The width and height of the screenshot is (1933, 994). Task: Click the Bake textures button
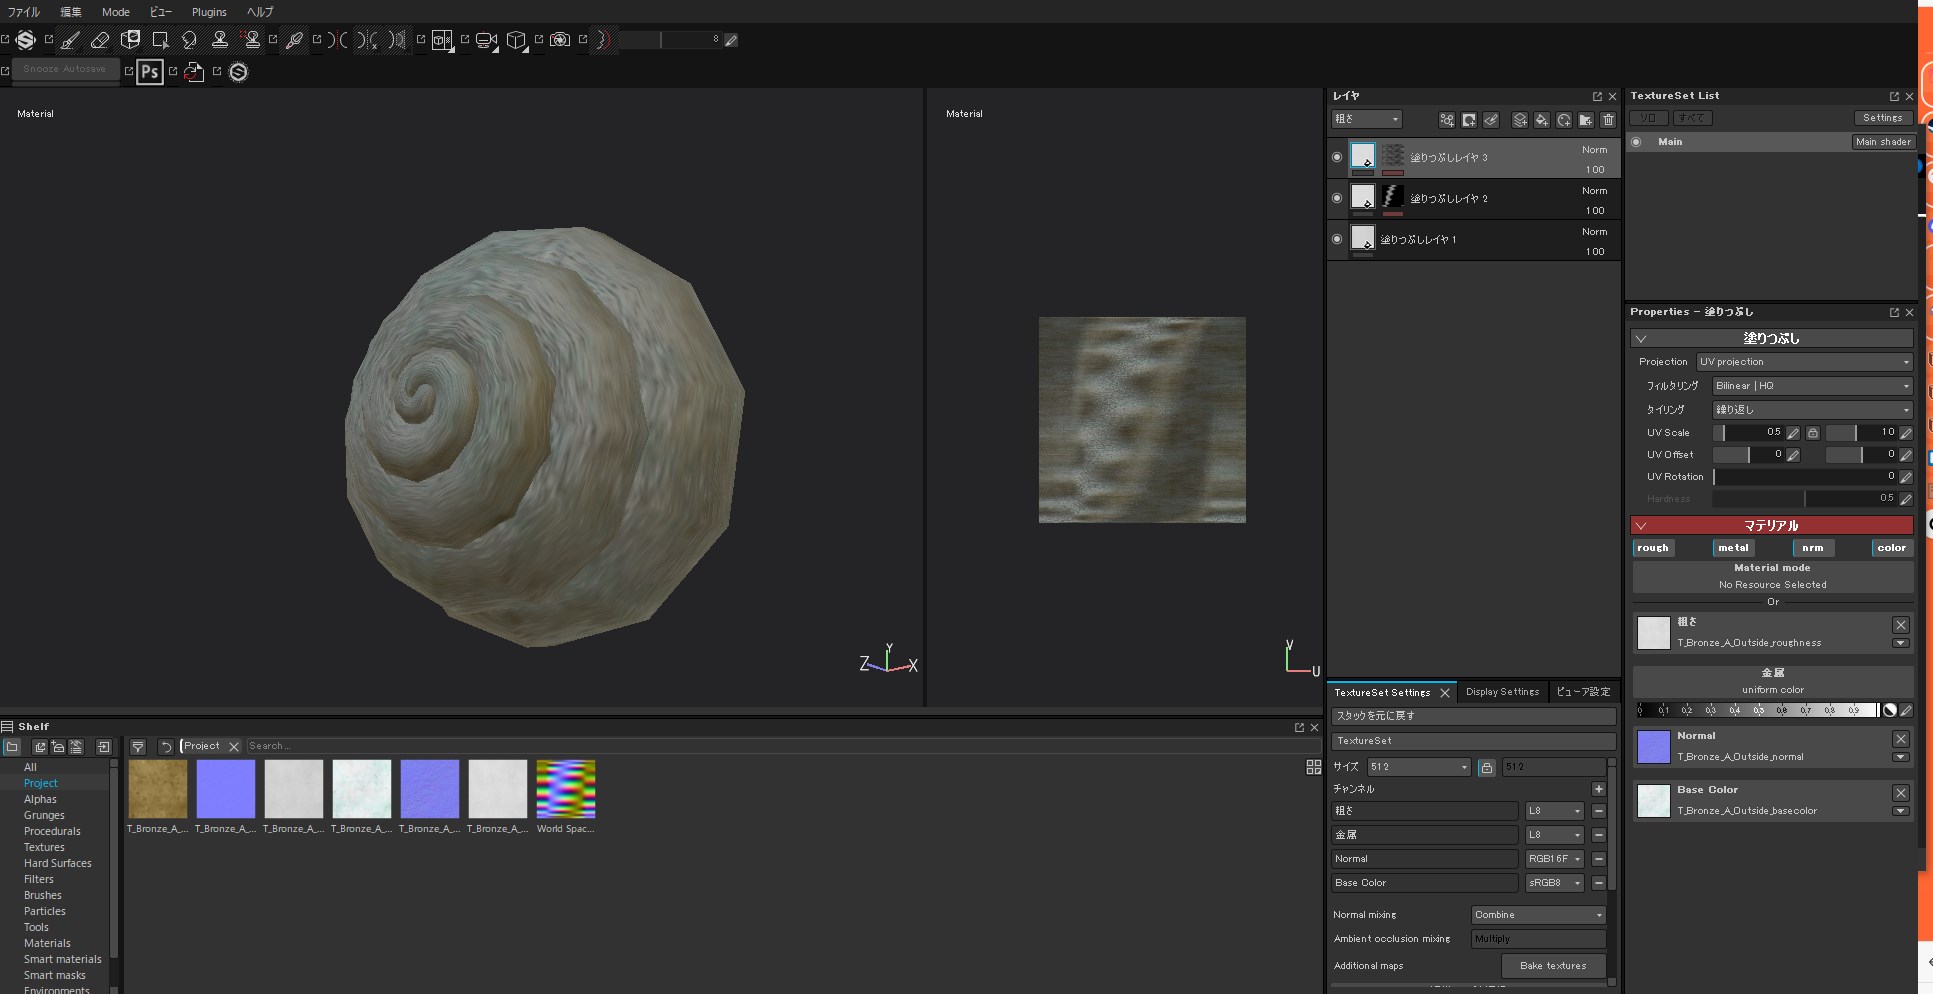(1553, 966)
